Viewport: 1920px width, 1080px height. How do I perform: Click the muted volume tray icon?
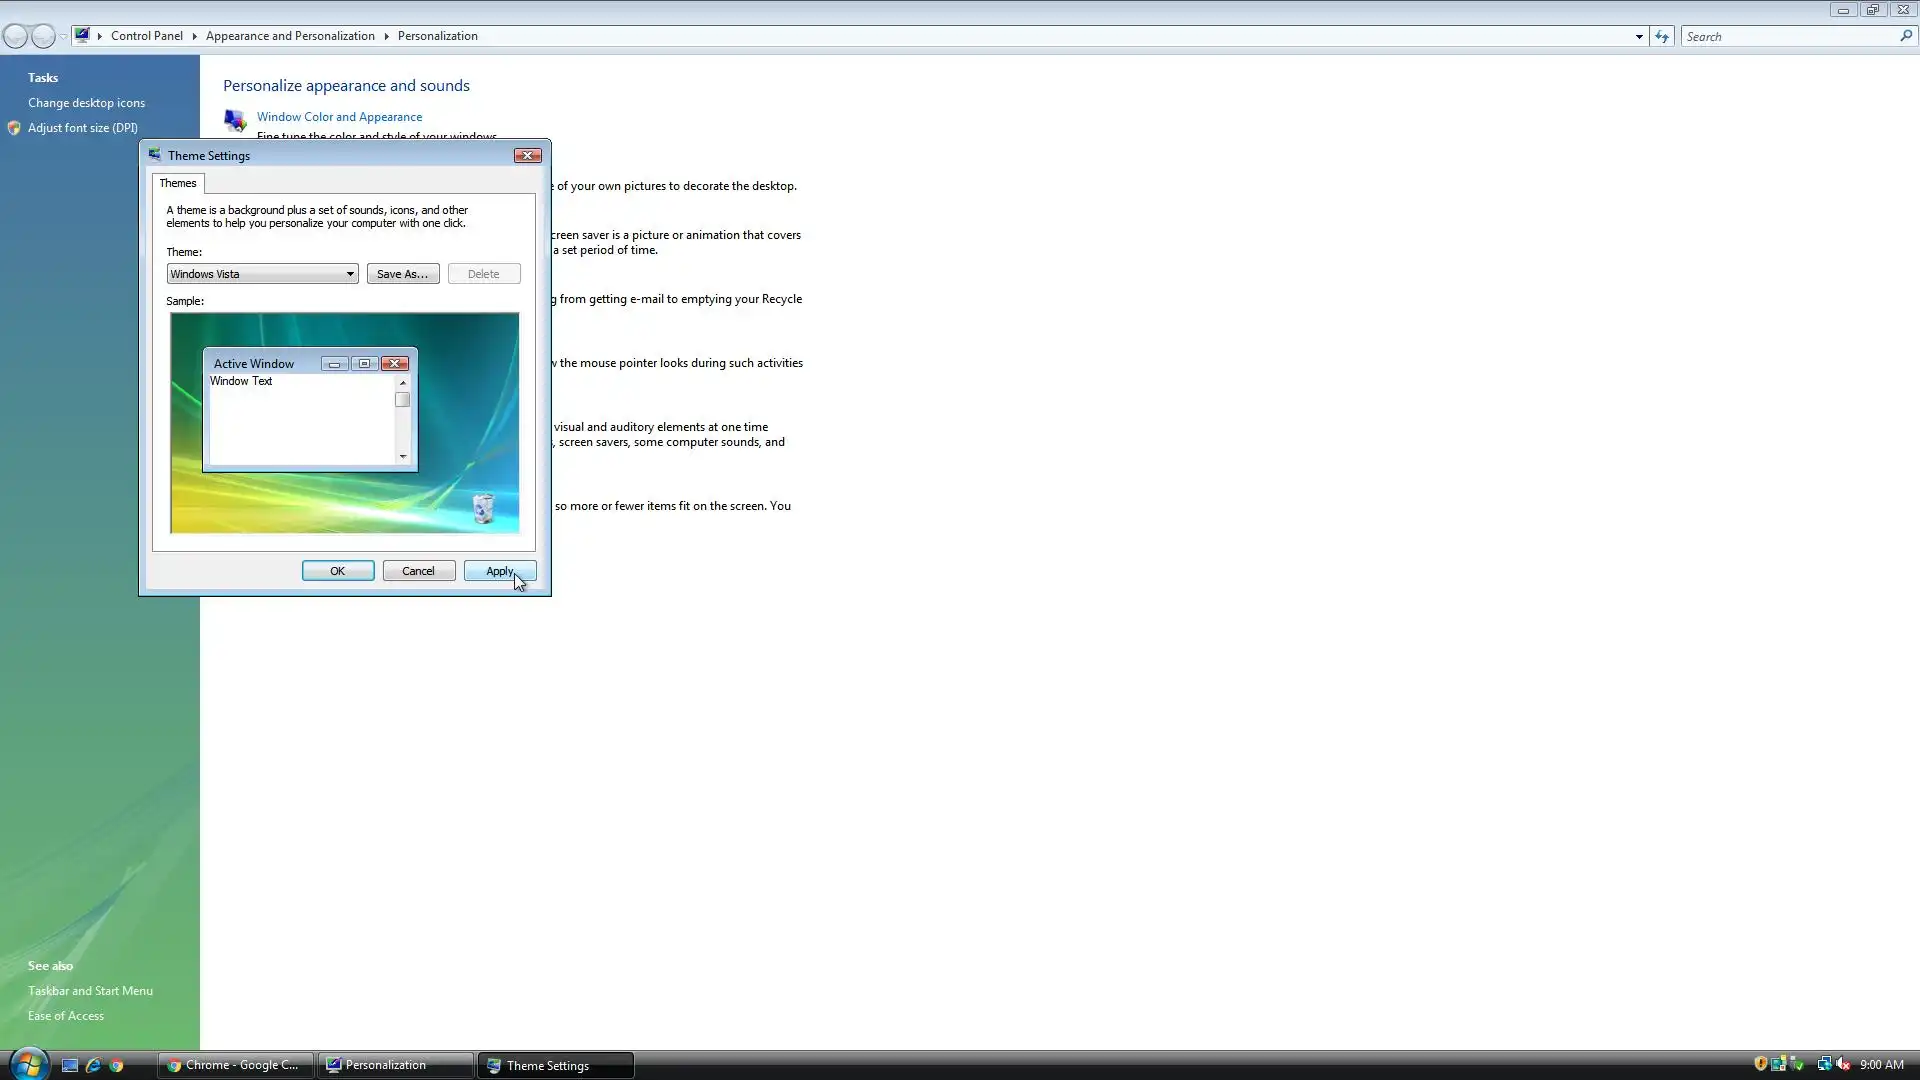click(1843, 1064)
